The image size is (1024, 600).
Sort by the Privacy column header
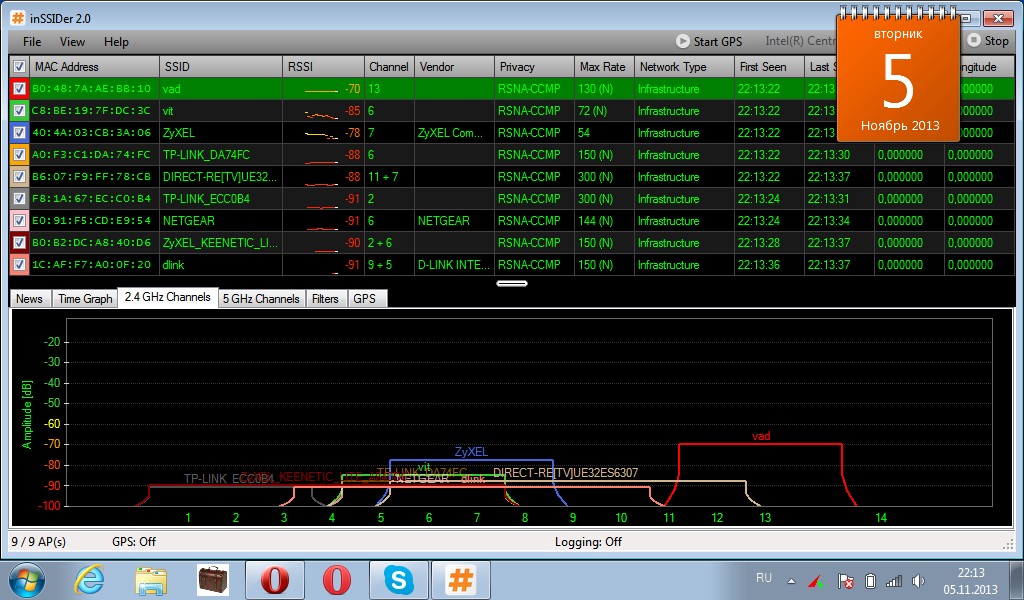535,67
